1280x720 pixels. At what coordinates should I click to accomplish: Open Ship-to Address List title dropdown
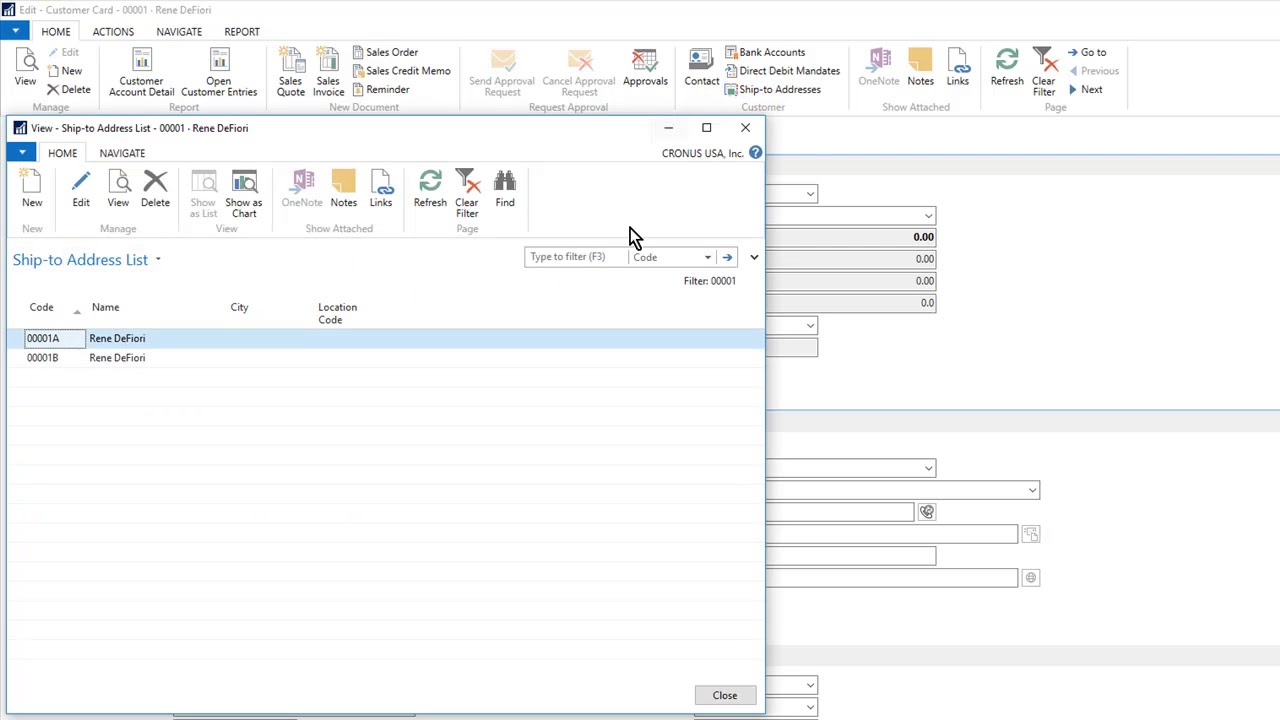click(x=158, y=260)
